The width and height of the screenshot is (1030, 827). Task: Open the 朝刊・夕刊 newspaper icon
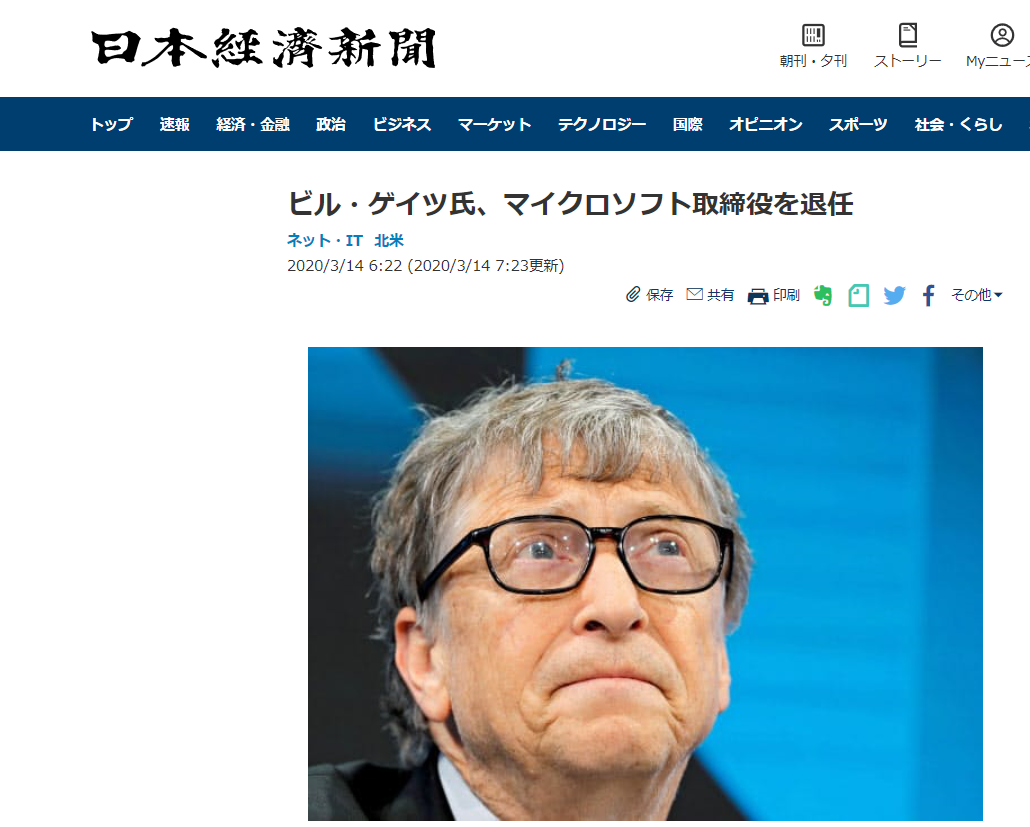pos(813,35)
